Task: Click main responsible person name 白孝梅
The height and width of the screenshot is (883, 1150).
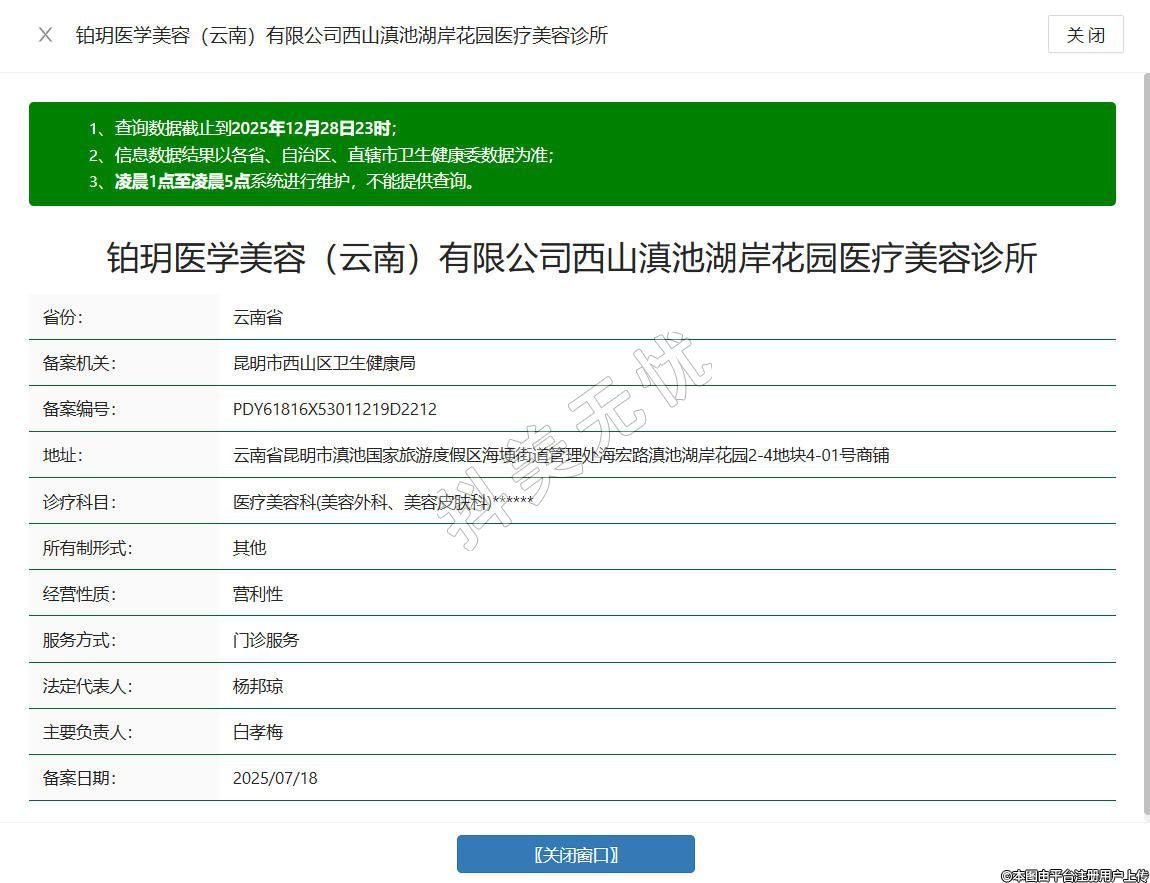Action: click(258, 732)
